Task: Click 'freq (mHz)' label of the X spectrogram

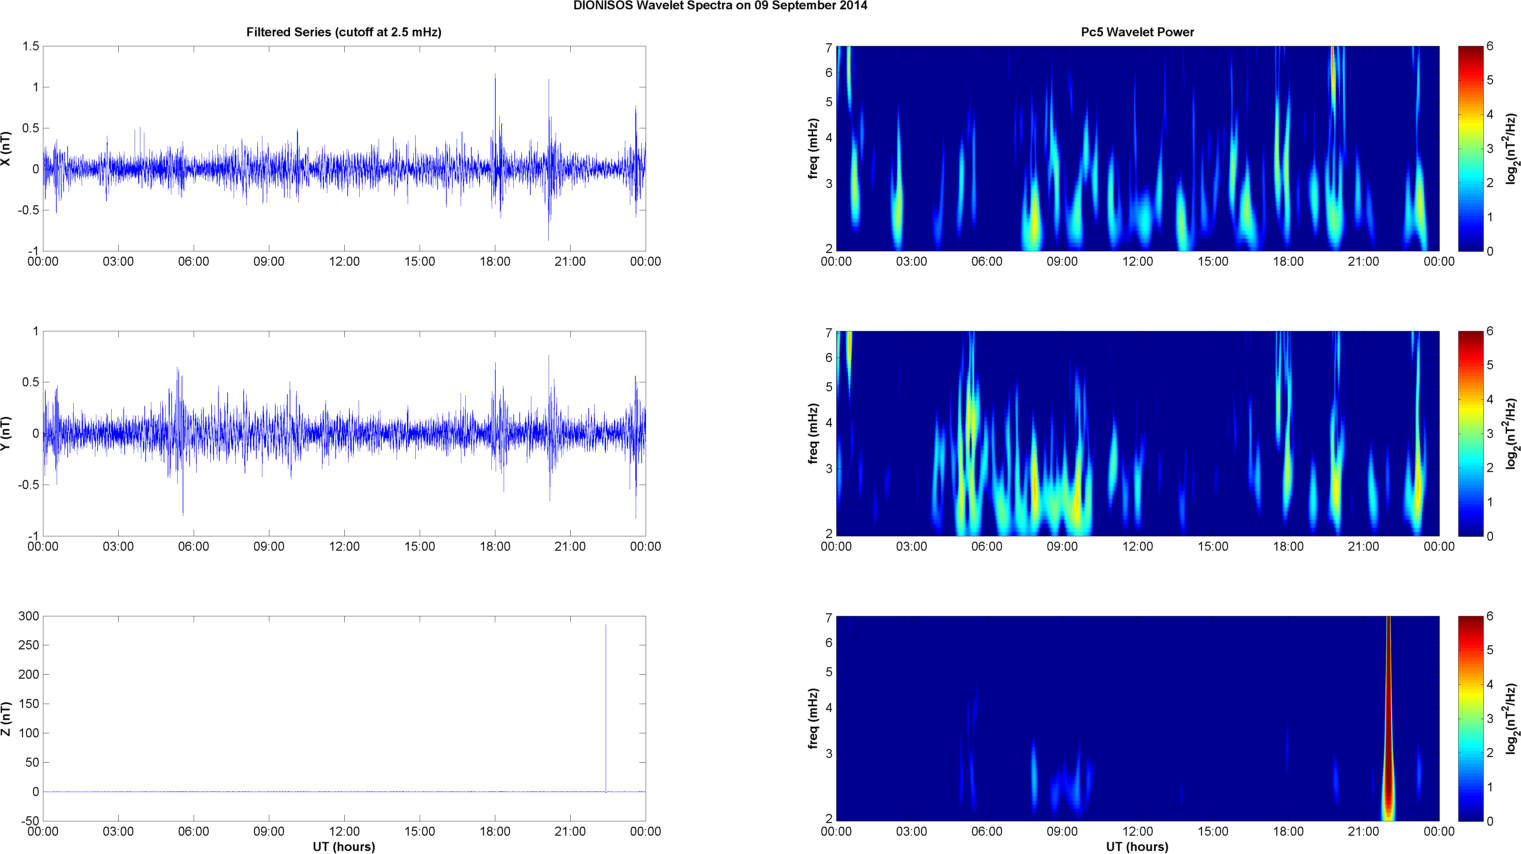Action: [814, 148]
